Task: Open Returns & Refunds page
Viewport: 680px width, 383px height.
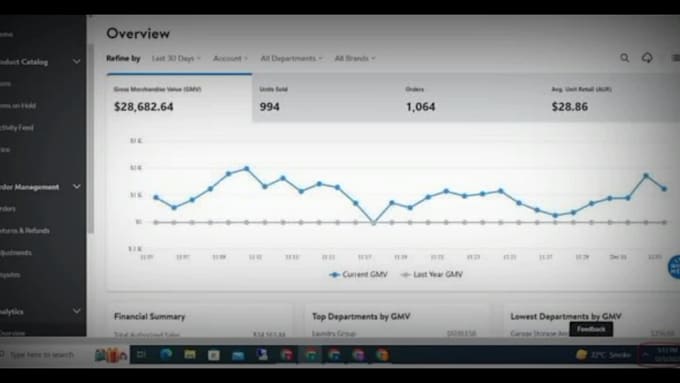Action: [25, 230]
